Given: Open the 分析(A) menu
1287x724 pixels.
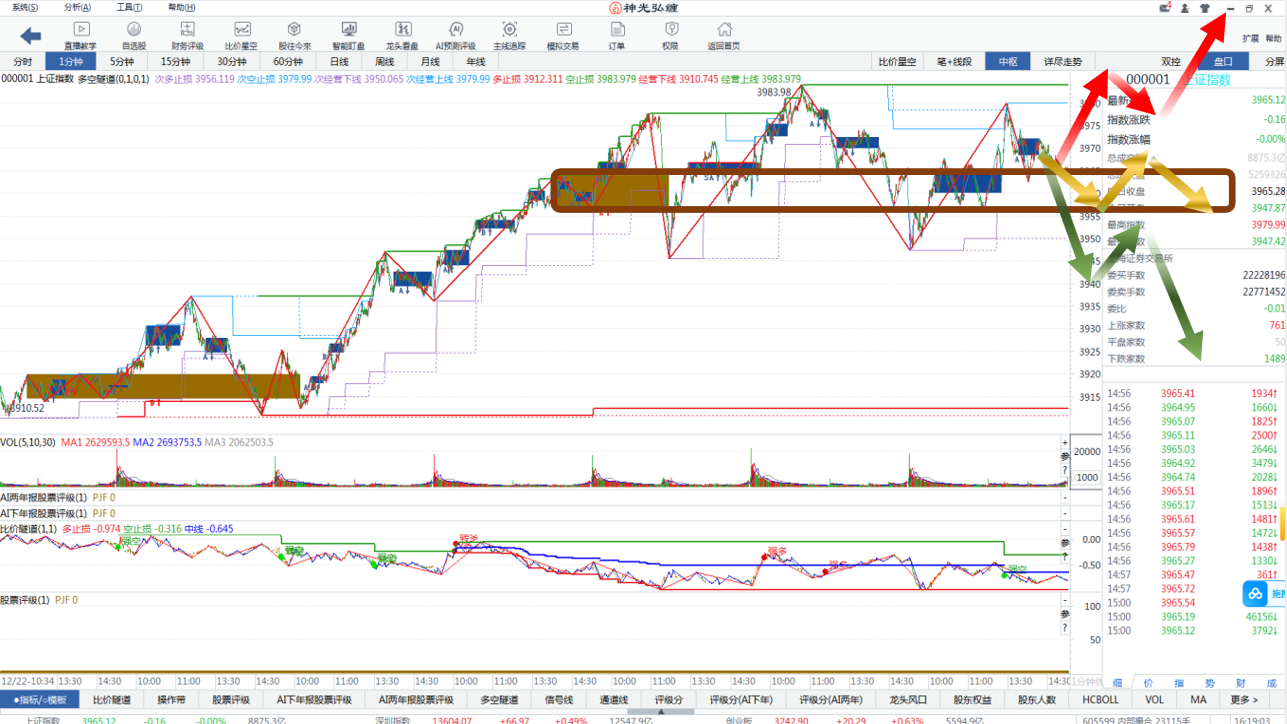Looking at the screenshot, I should click(x=77, y=8).
